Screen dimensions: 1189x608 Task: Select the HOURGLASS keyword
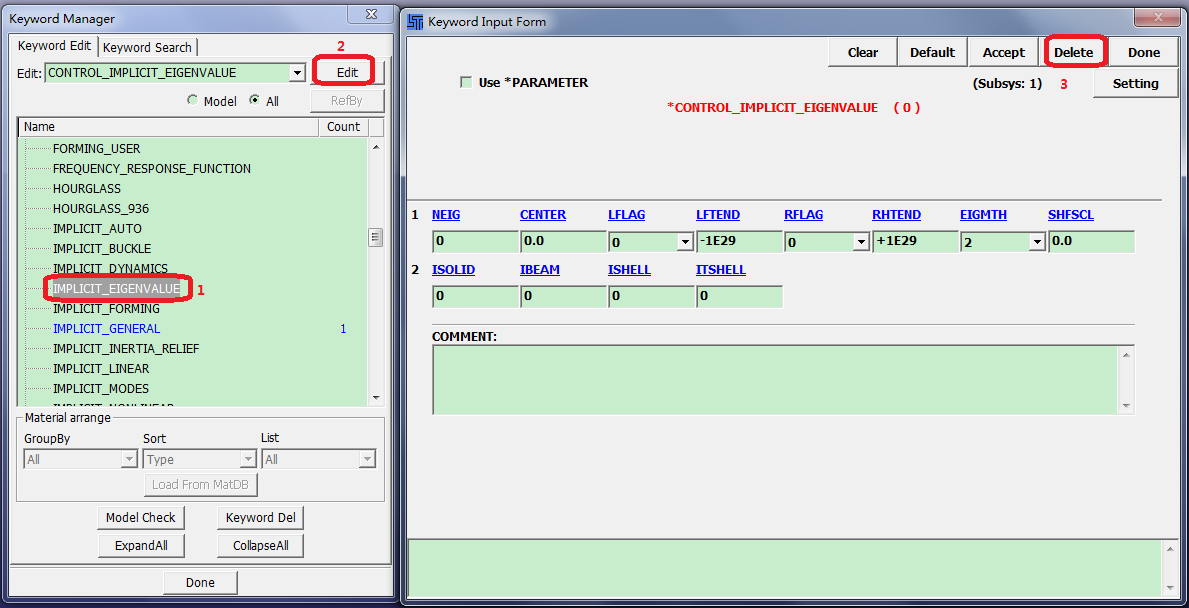pyautogui.click(x=86, y=188)
